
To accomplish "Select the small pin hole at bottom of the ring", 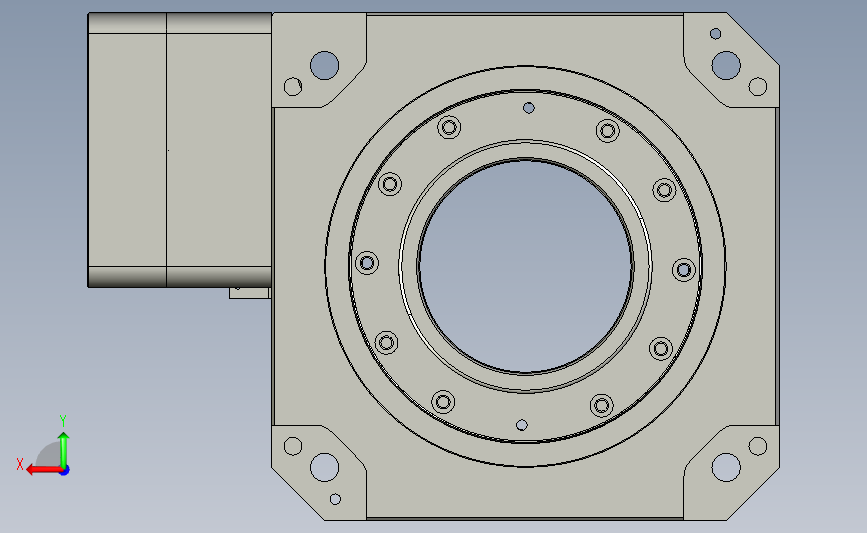I will (x=521, y=425).
